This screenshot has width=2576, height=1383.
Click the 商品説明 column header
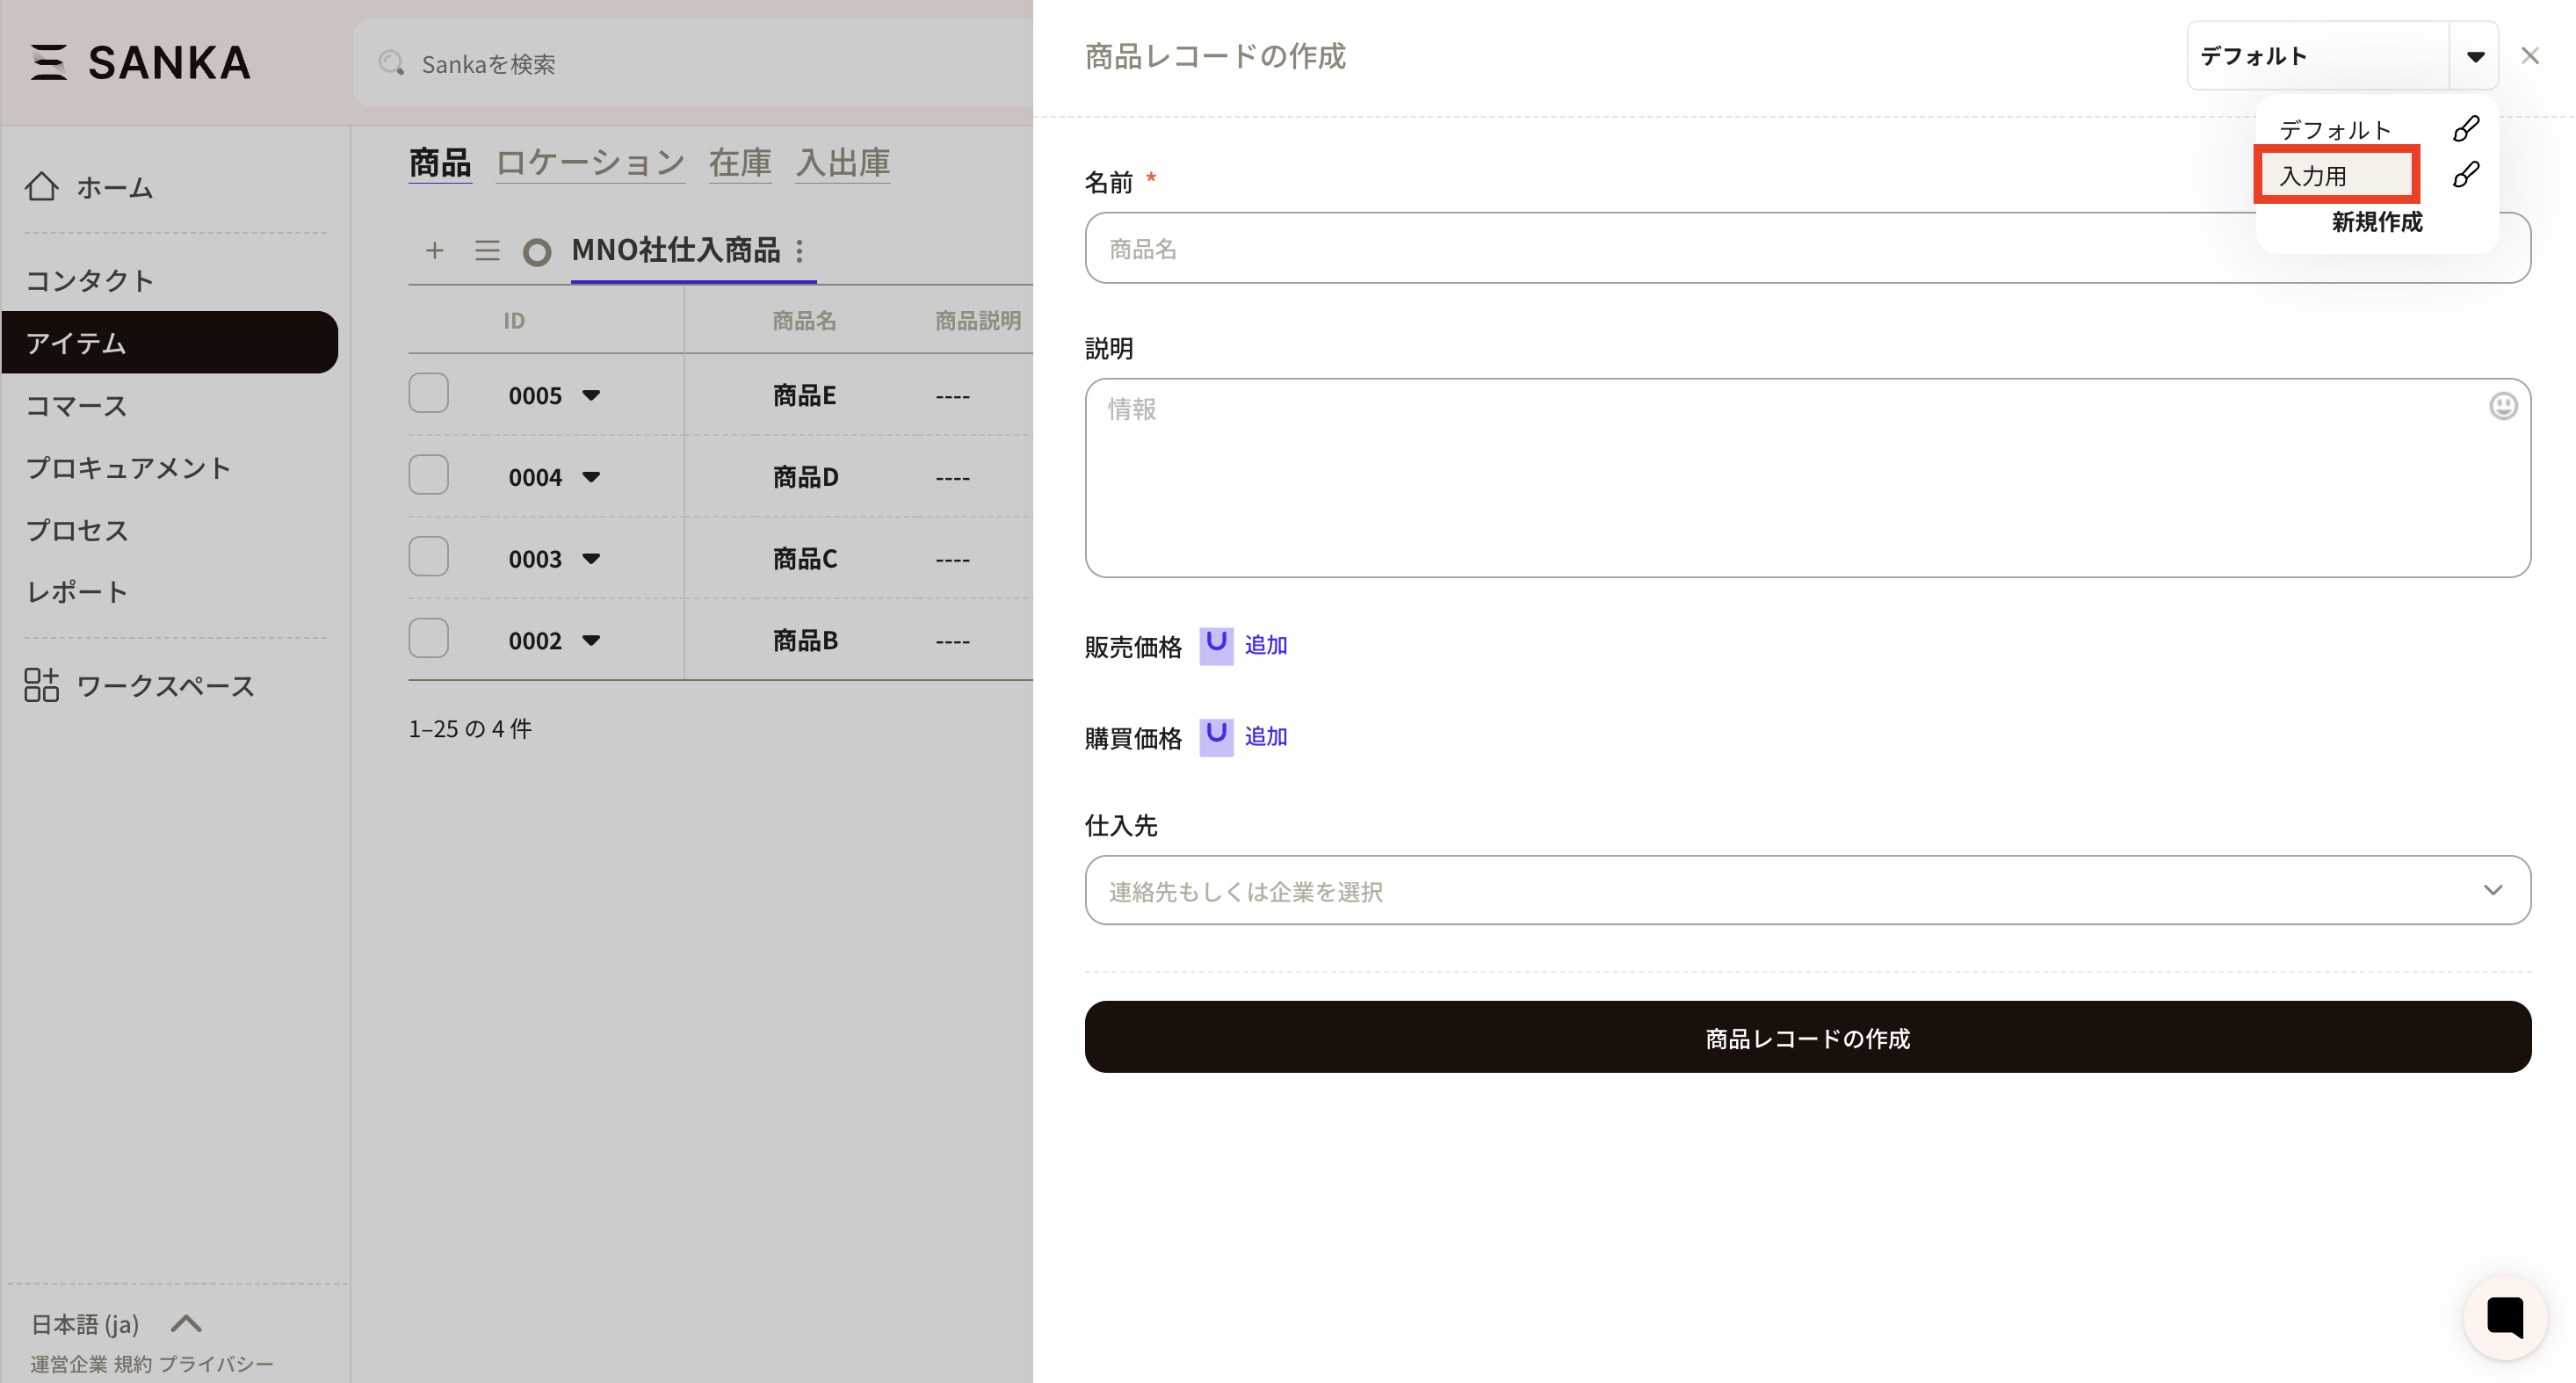pyautogui.click(x=978, y=320)
